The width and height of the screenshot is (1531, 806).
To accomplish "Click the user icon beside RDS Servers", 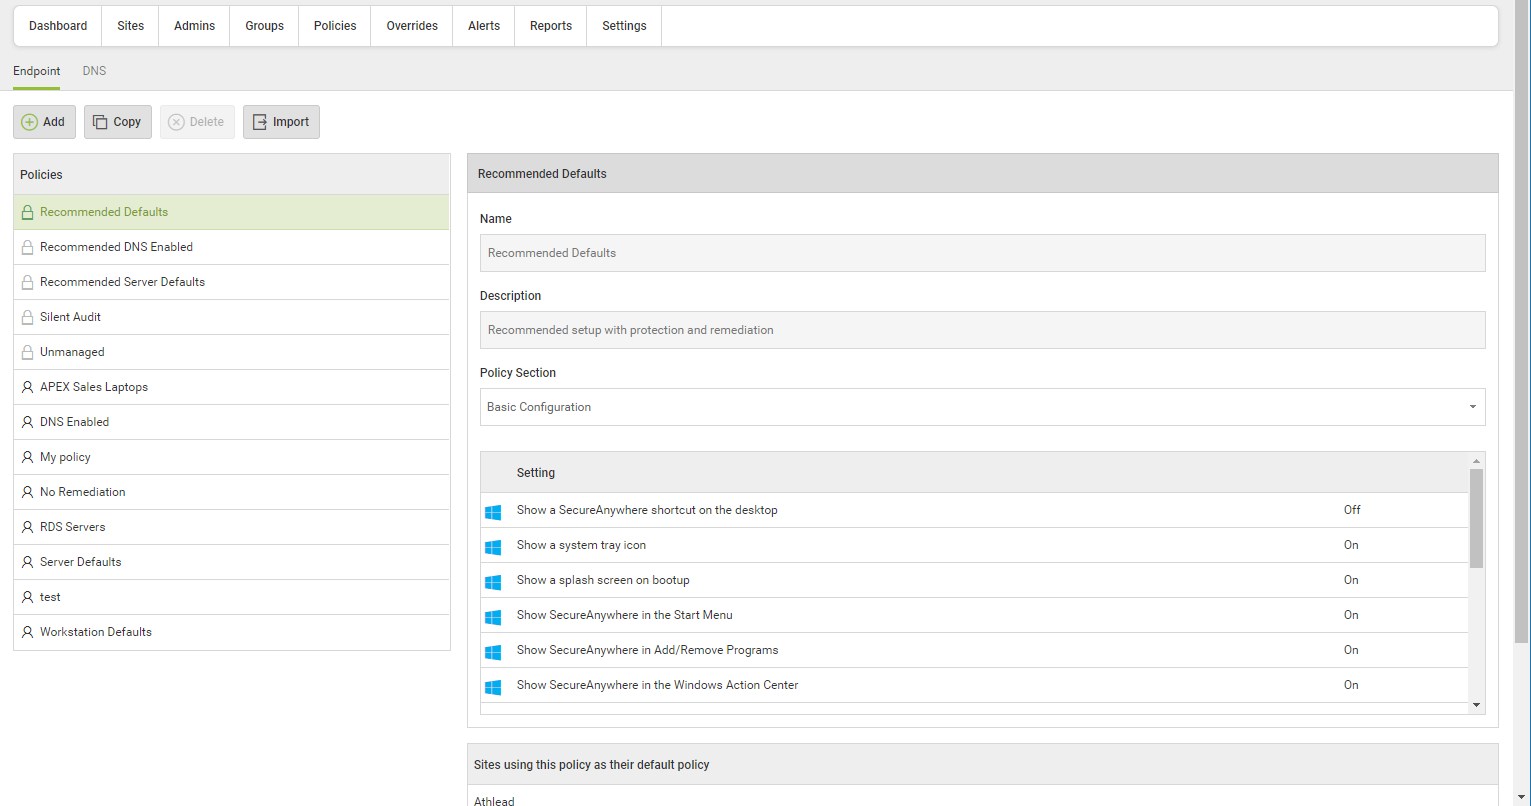I will 28,527.
